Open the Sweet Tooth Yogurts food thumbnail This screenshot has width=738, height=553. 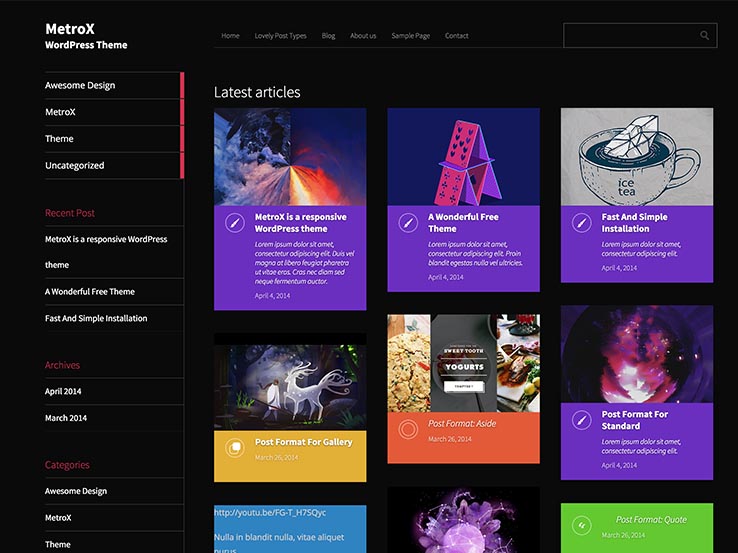[x=464, y=363]
